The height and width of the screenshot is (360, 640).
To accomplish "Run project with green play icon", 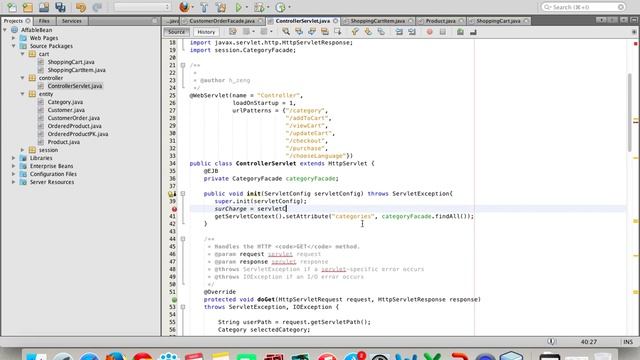I will tap(239, 7).
